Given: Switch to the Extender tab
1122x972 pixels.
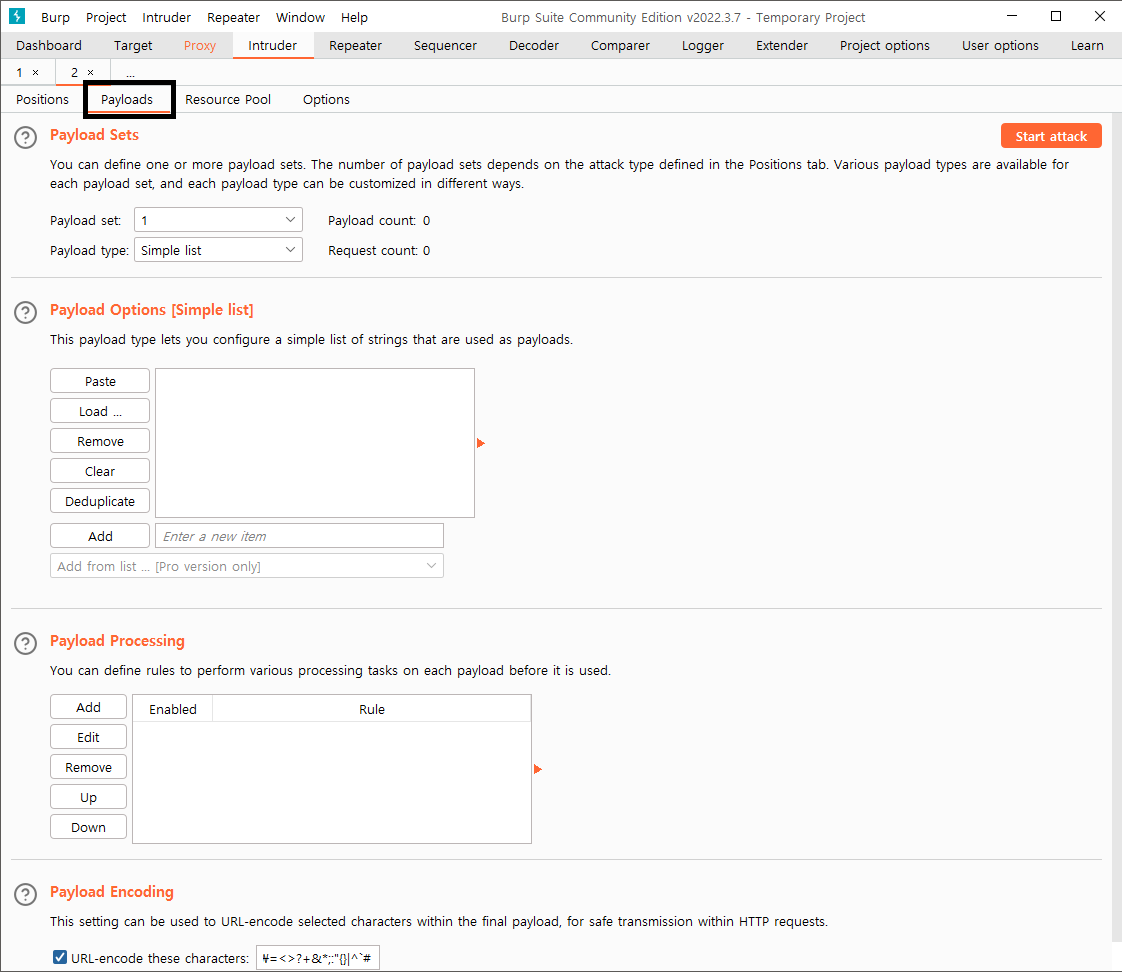Looking at the screenshot, I should pos(782,45).
